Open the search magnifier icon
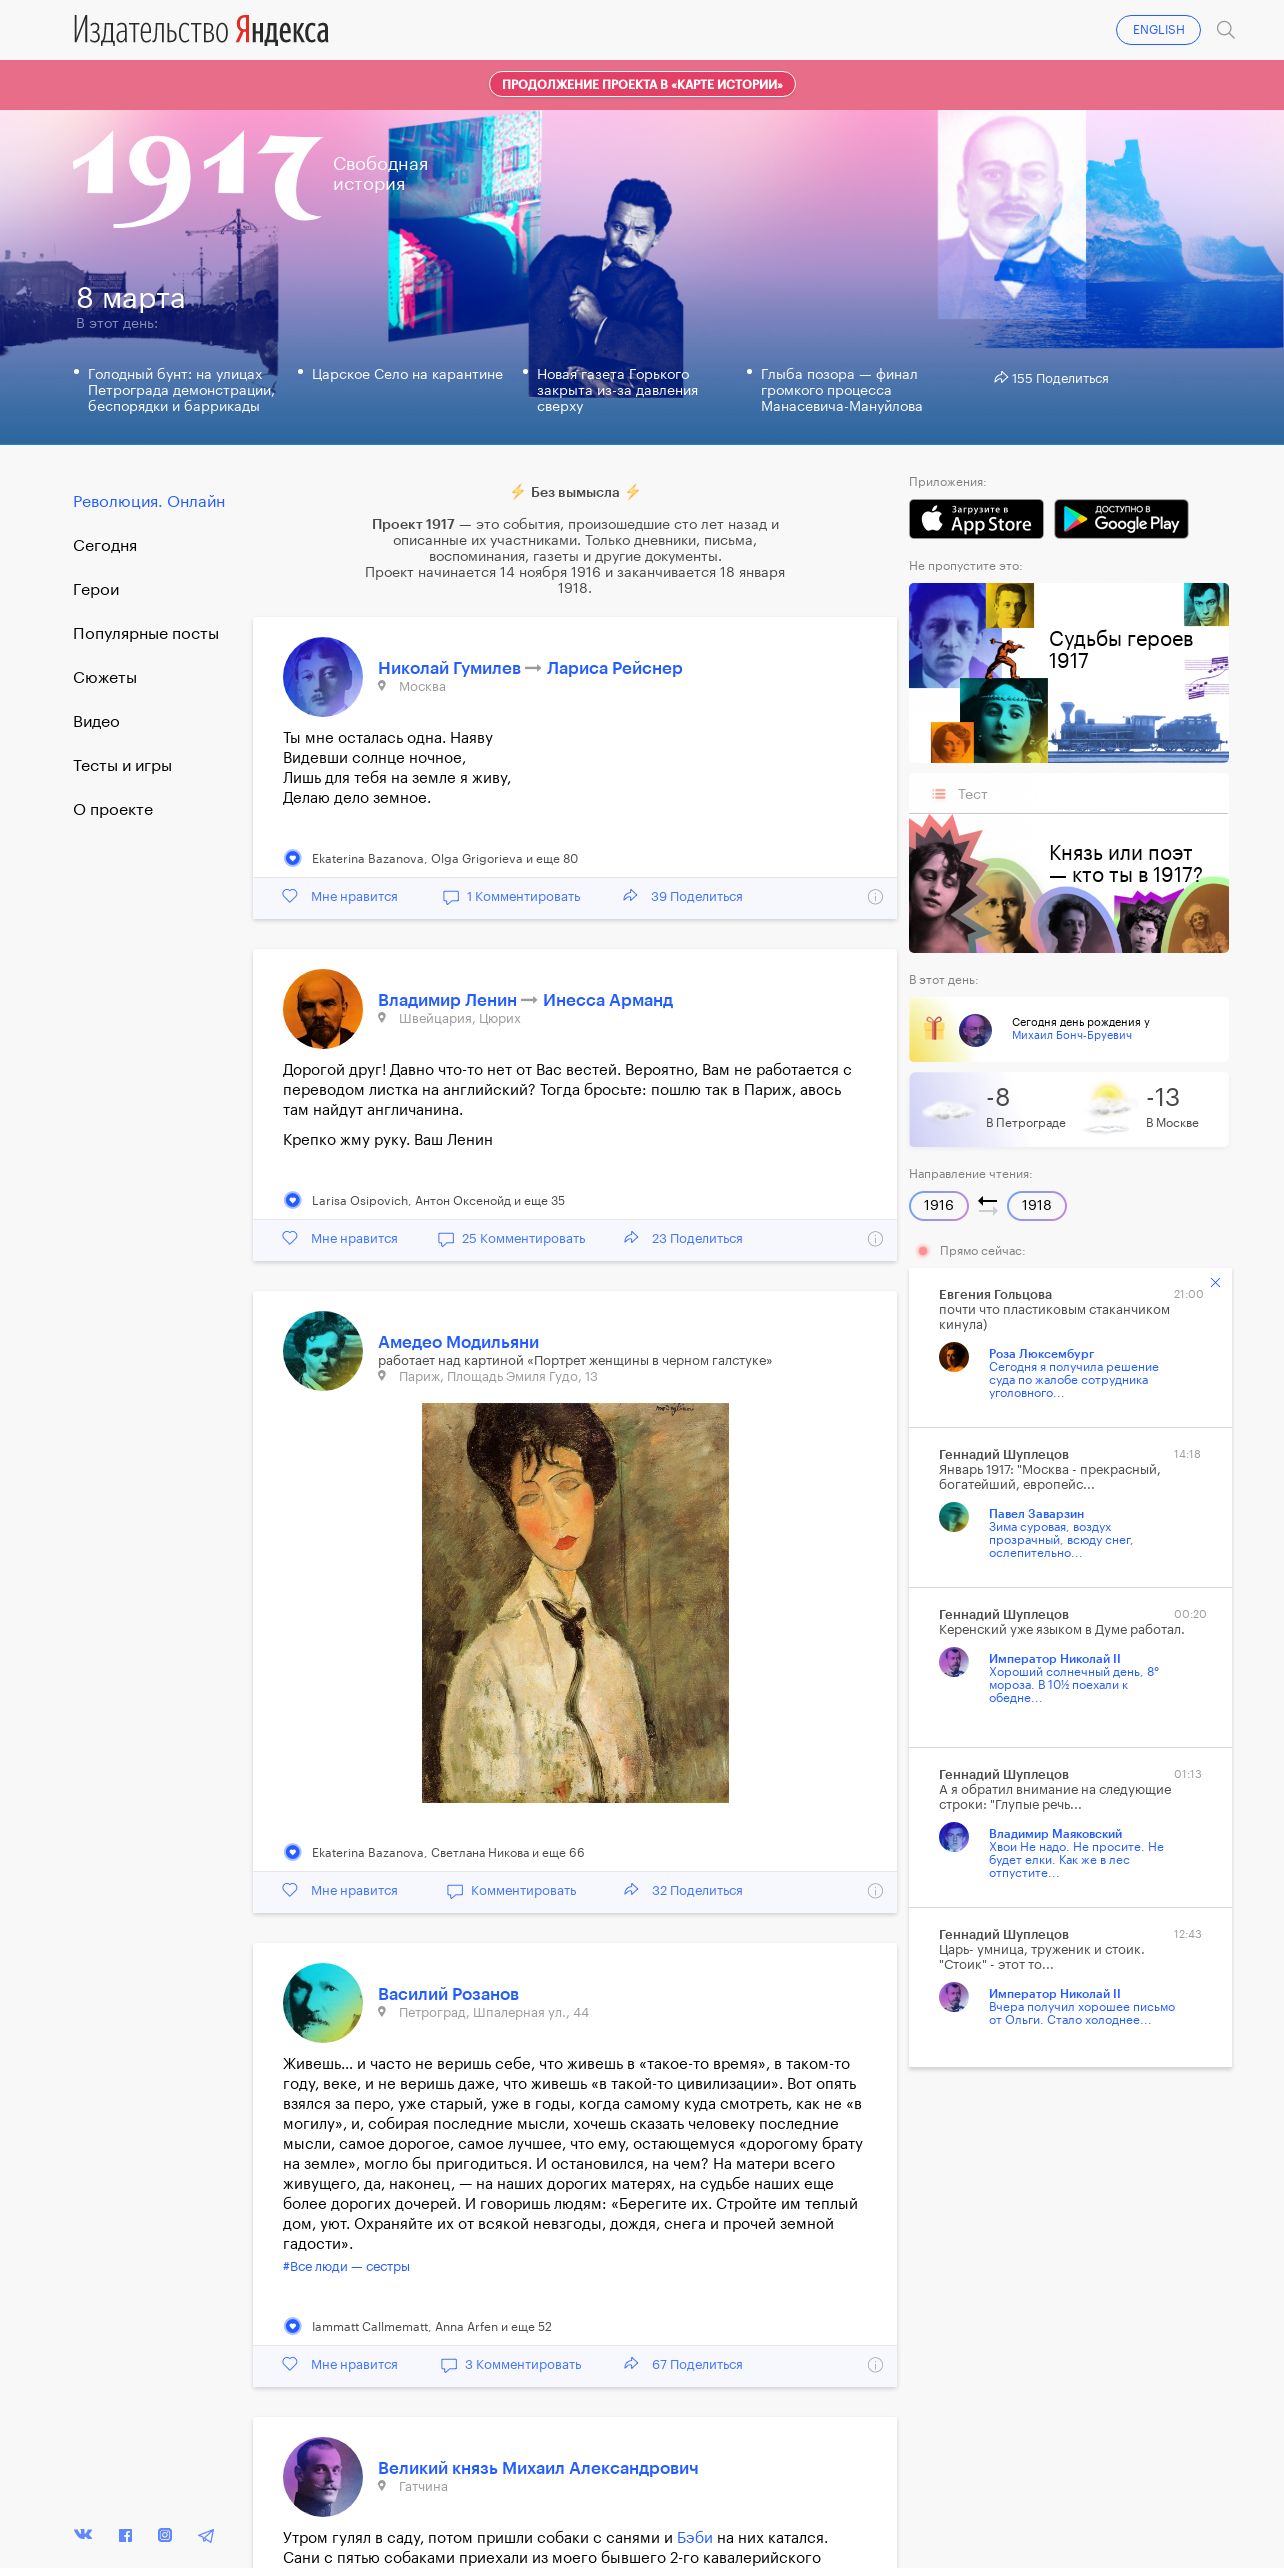This screenshot has width=1284, height=2568. 1225,30
